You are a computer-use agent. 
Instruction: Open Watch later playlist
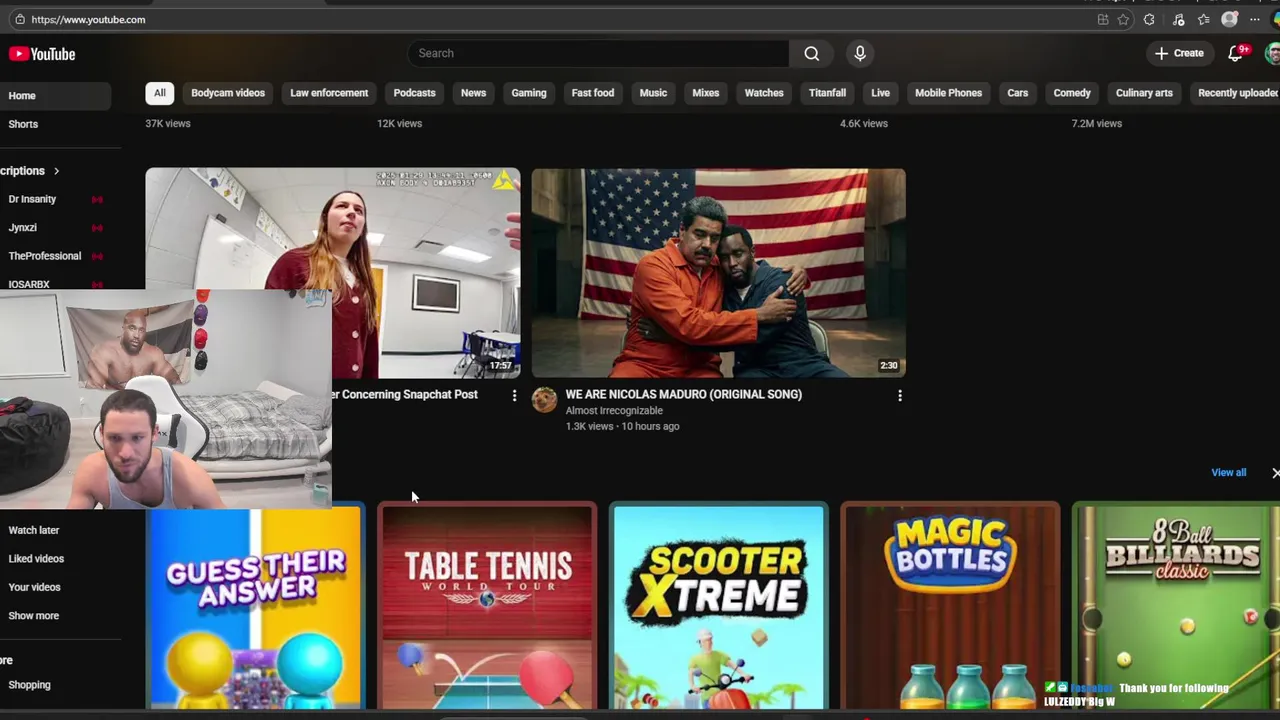(34, 531)
